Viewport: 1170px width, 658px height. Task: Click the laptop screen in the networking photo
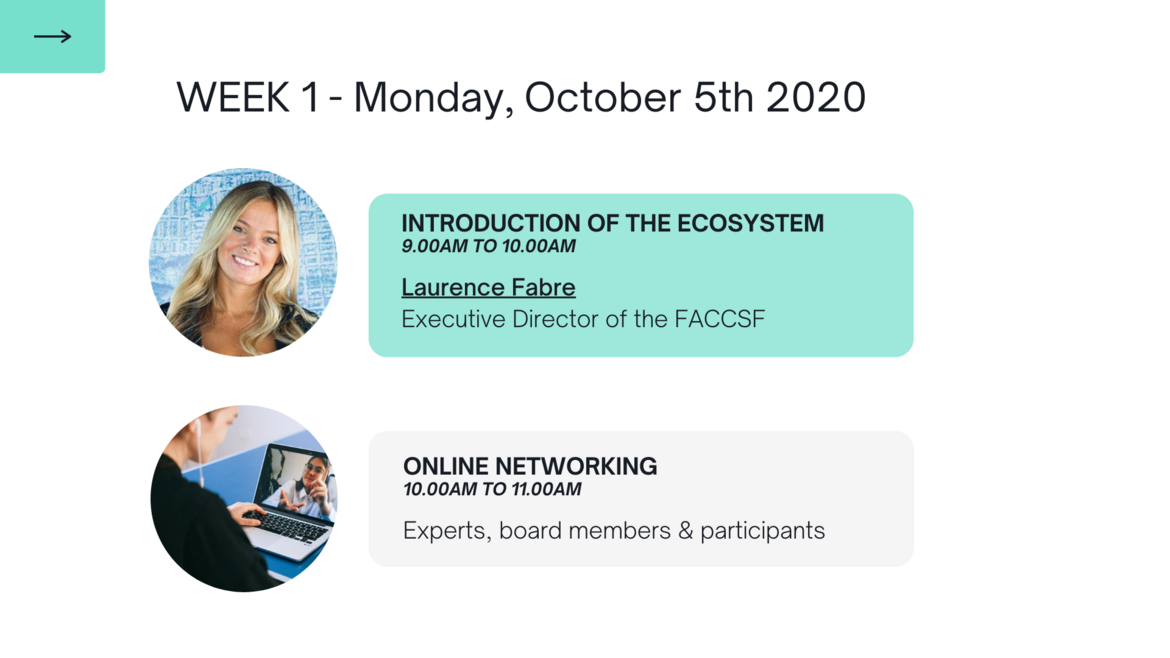(x=298, y=481)
